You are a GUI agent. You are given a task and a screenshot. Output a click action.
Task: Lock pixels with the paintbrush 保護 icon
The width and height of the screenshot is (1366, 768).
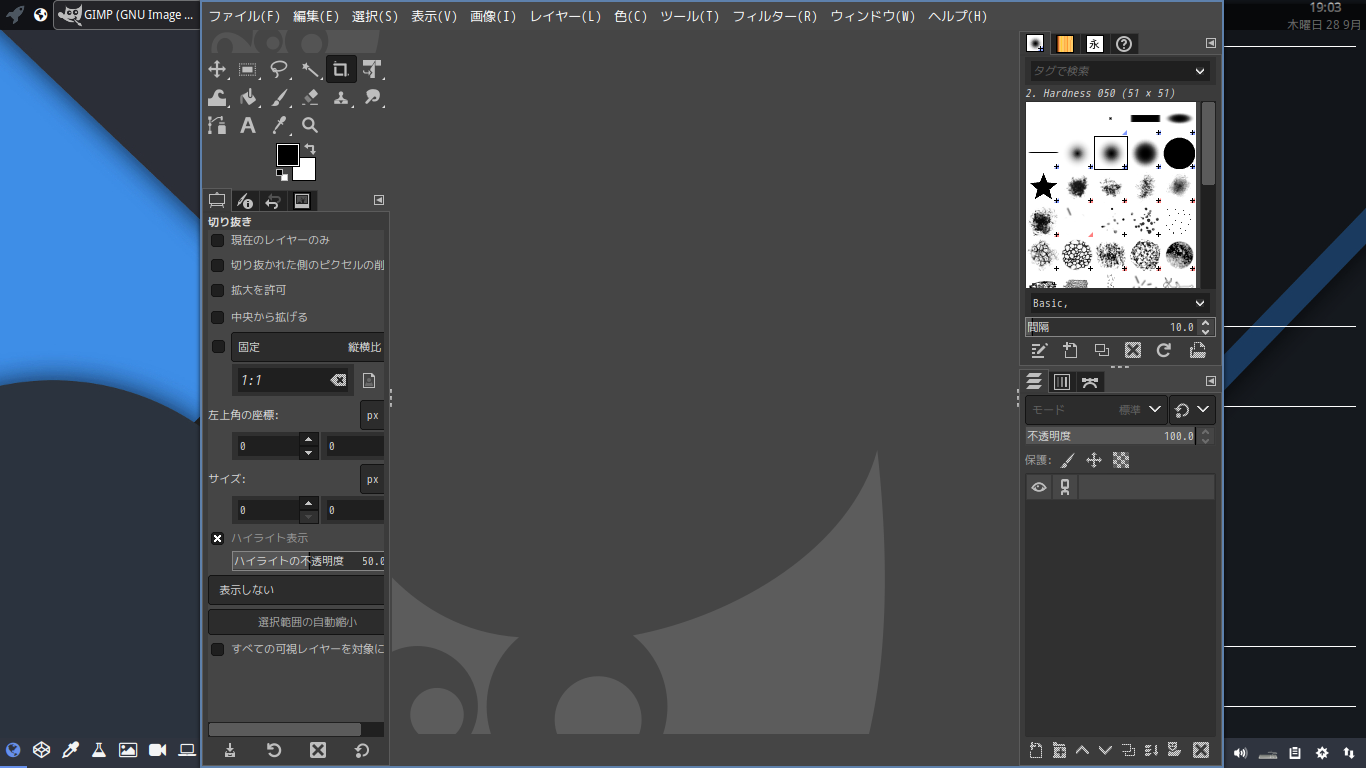coord(1068,461)
